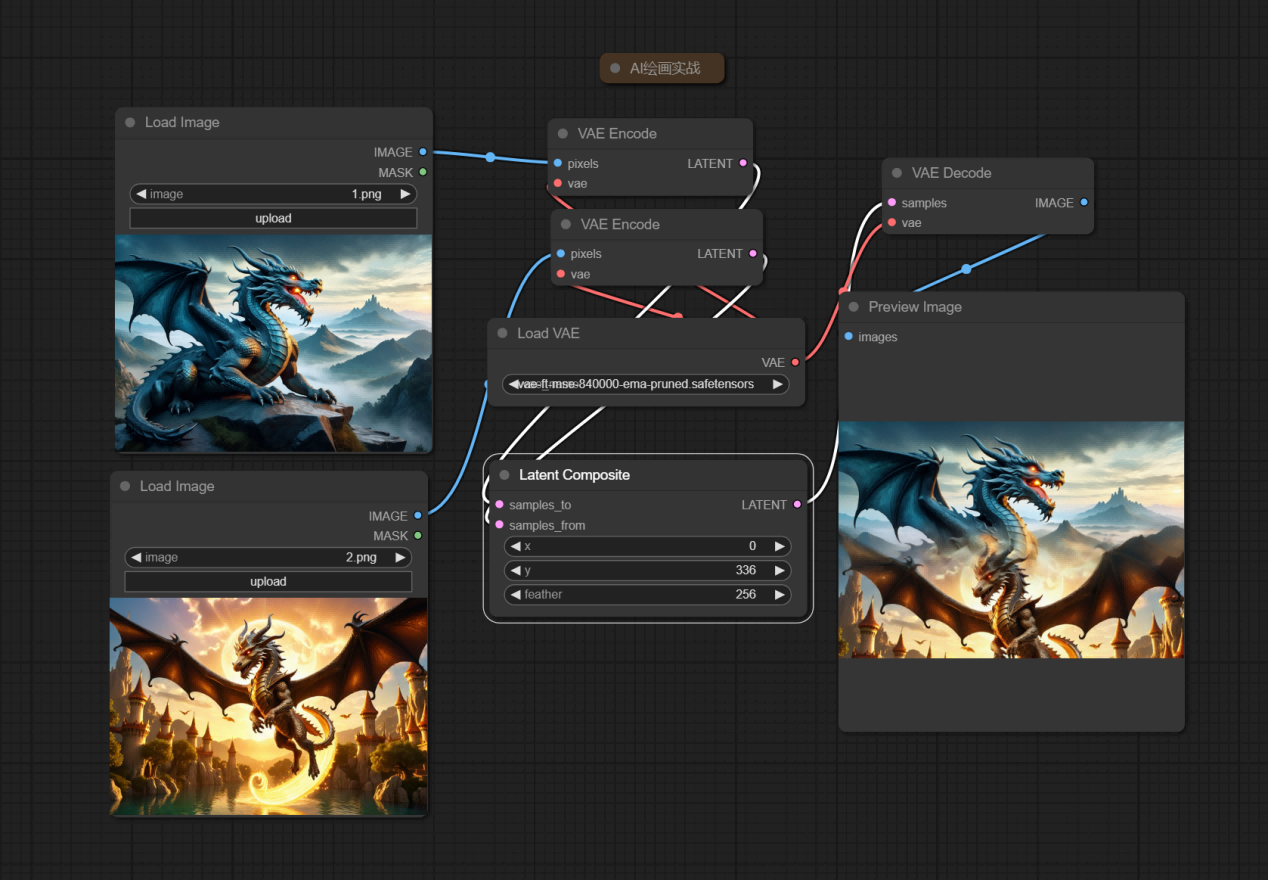
Task: Increase the y value of 336
Action: click(779, 570)
